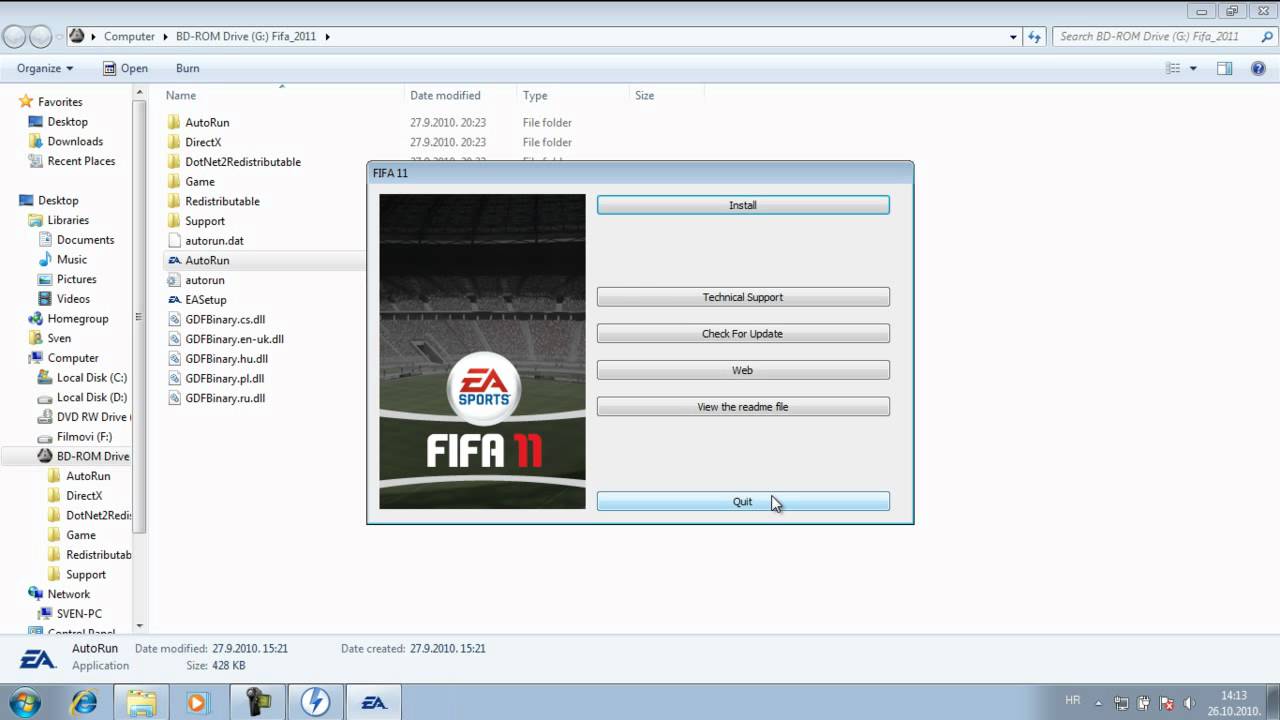Click Burn in the Explorer toolbar

tap(187, 68)
